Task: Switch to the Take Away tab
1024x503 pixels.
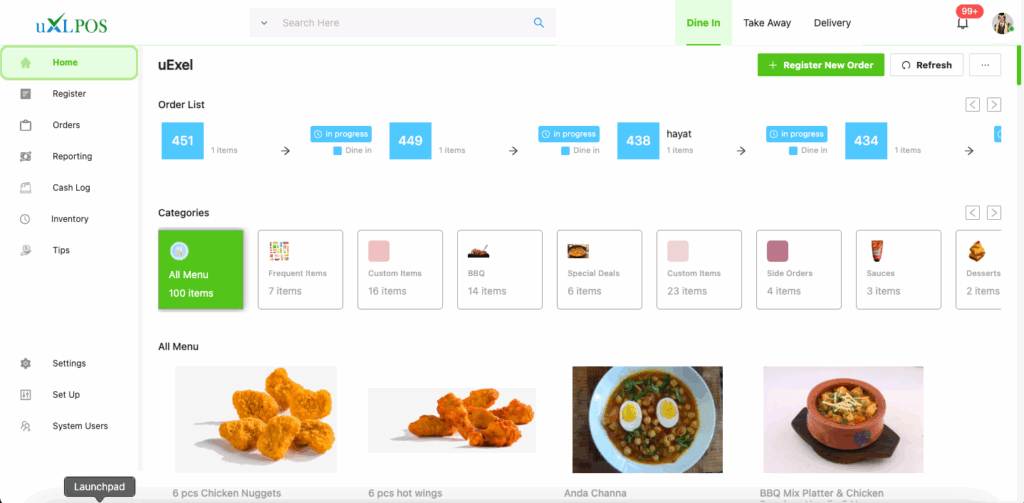Action: pos(767,23)
